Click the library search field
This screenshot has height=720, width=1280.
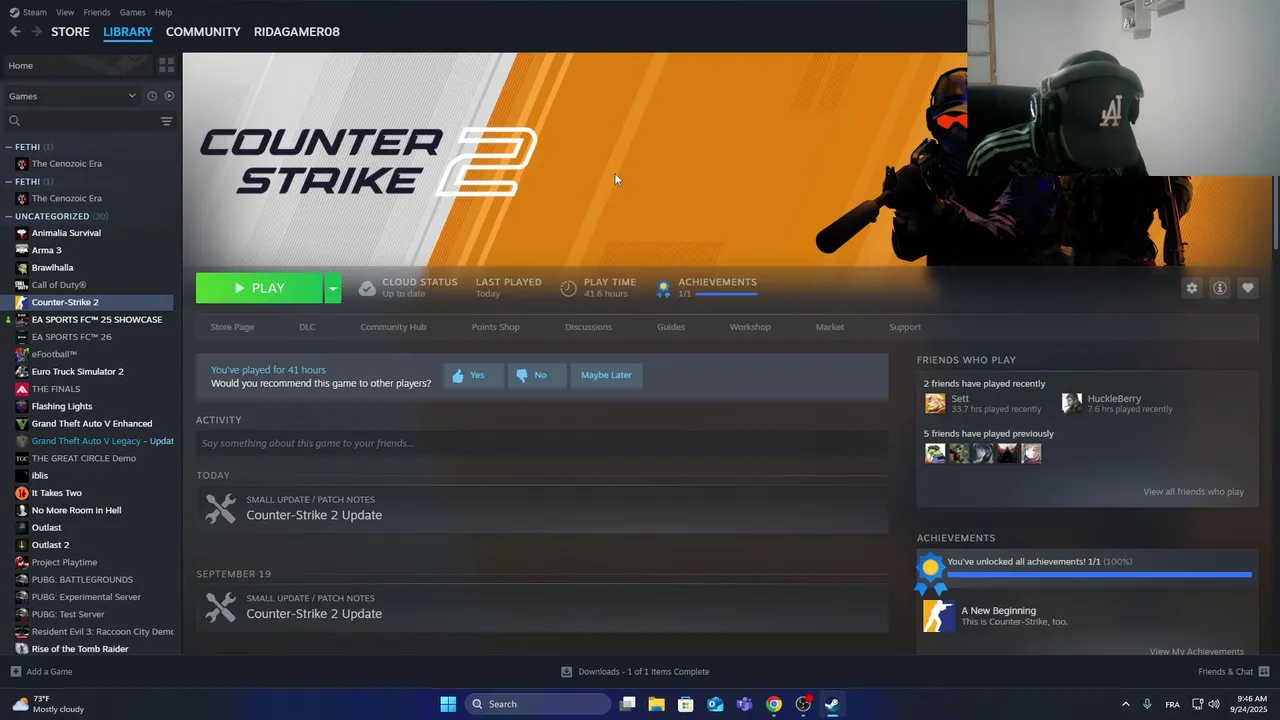click(x=82, y=121)
